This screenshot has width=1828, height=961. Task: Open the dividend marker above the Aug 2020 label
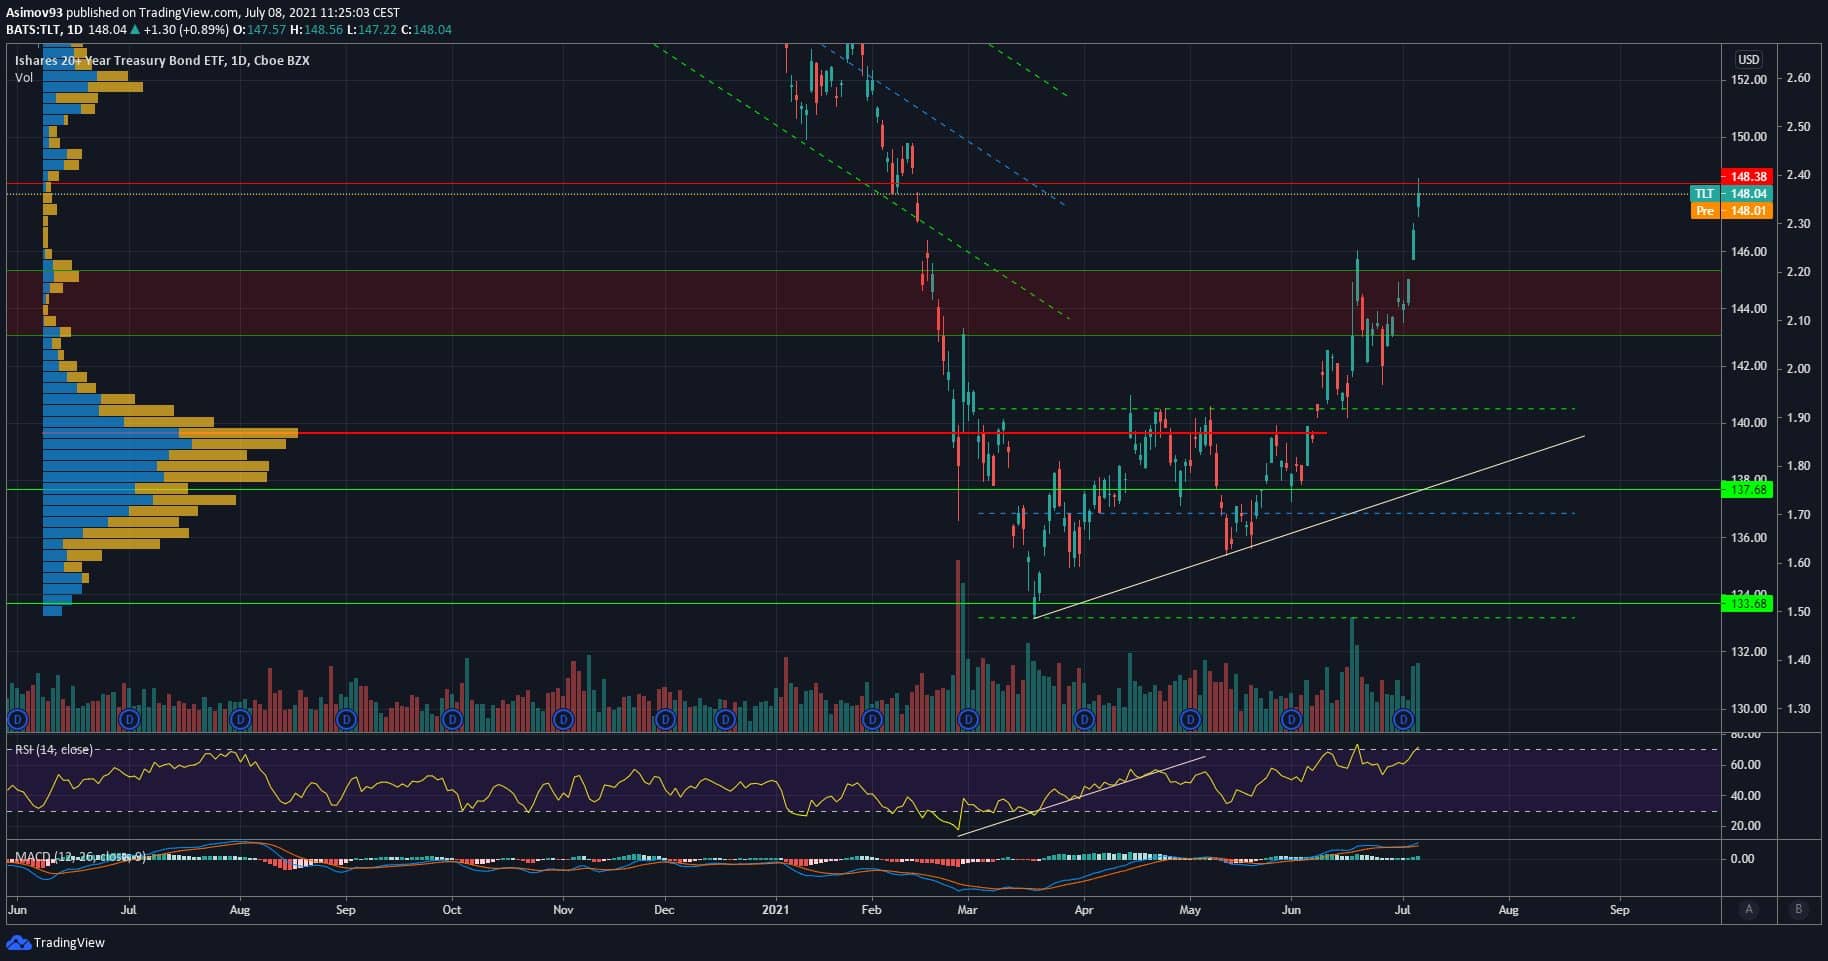click(239, 719)
